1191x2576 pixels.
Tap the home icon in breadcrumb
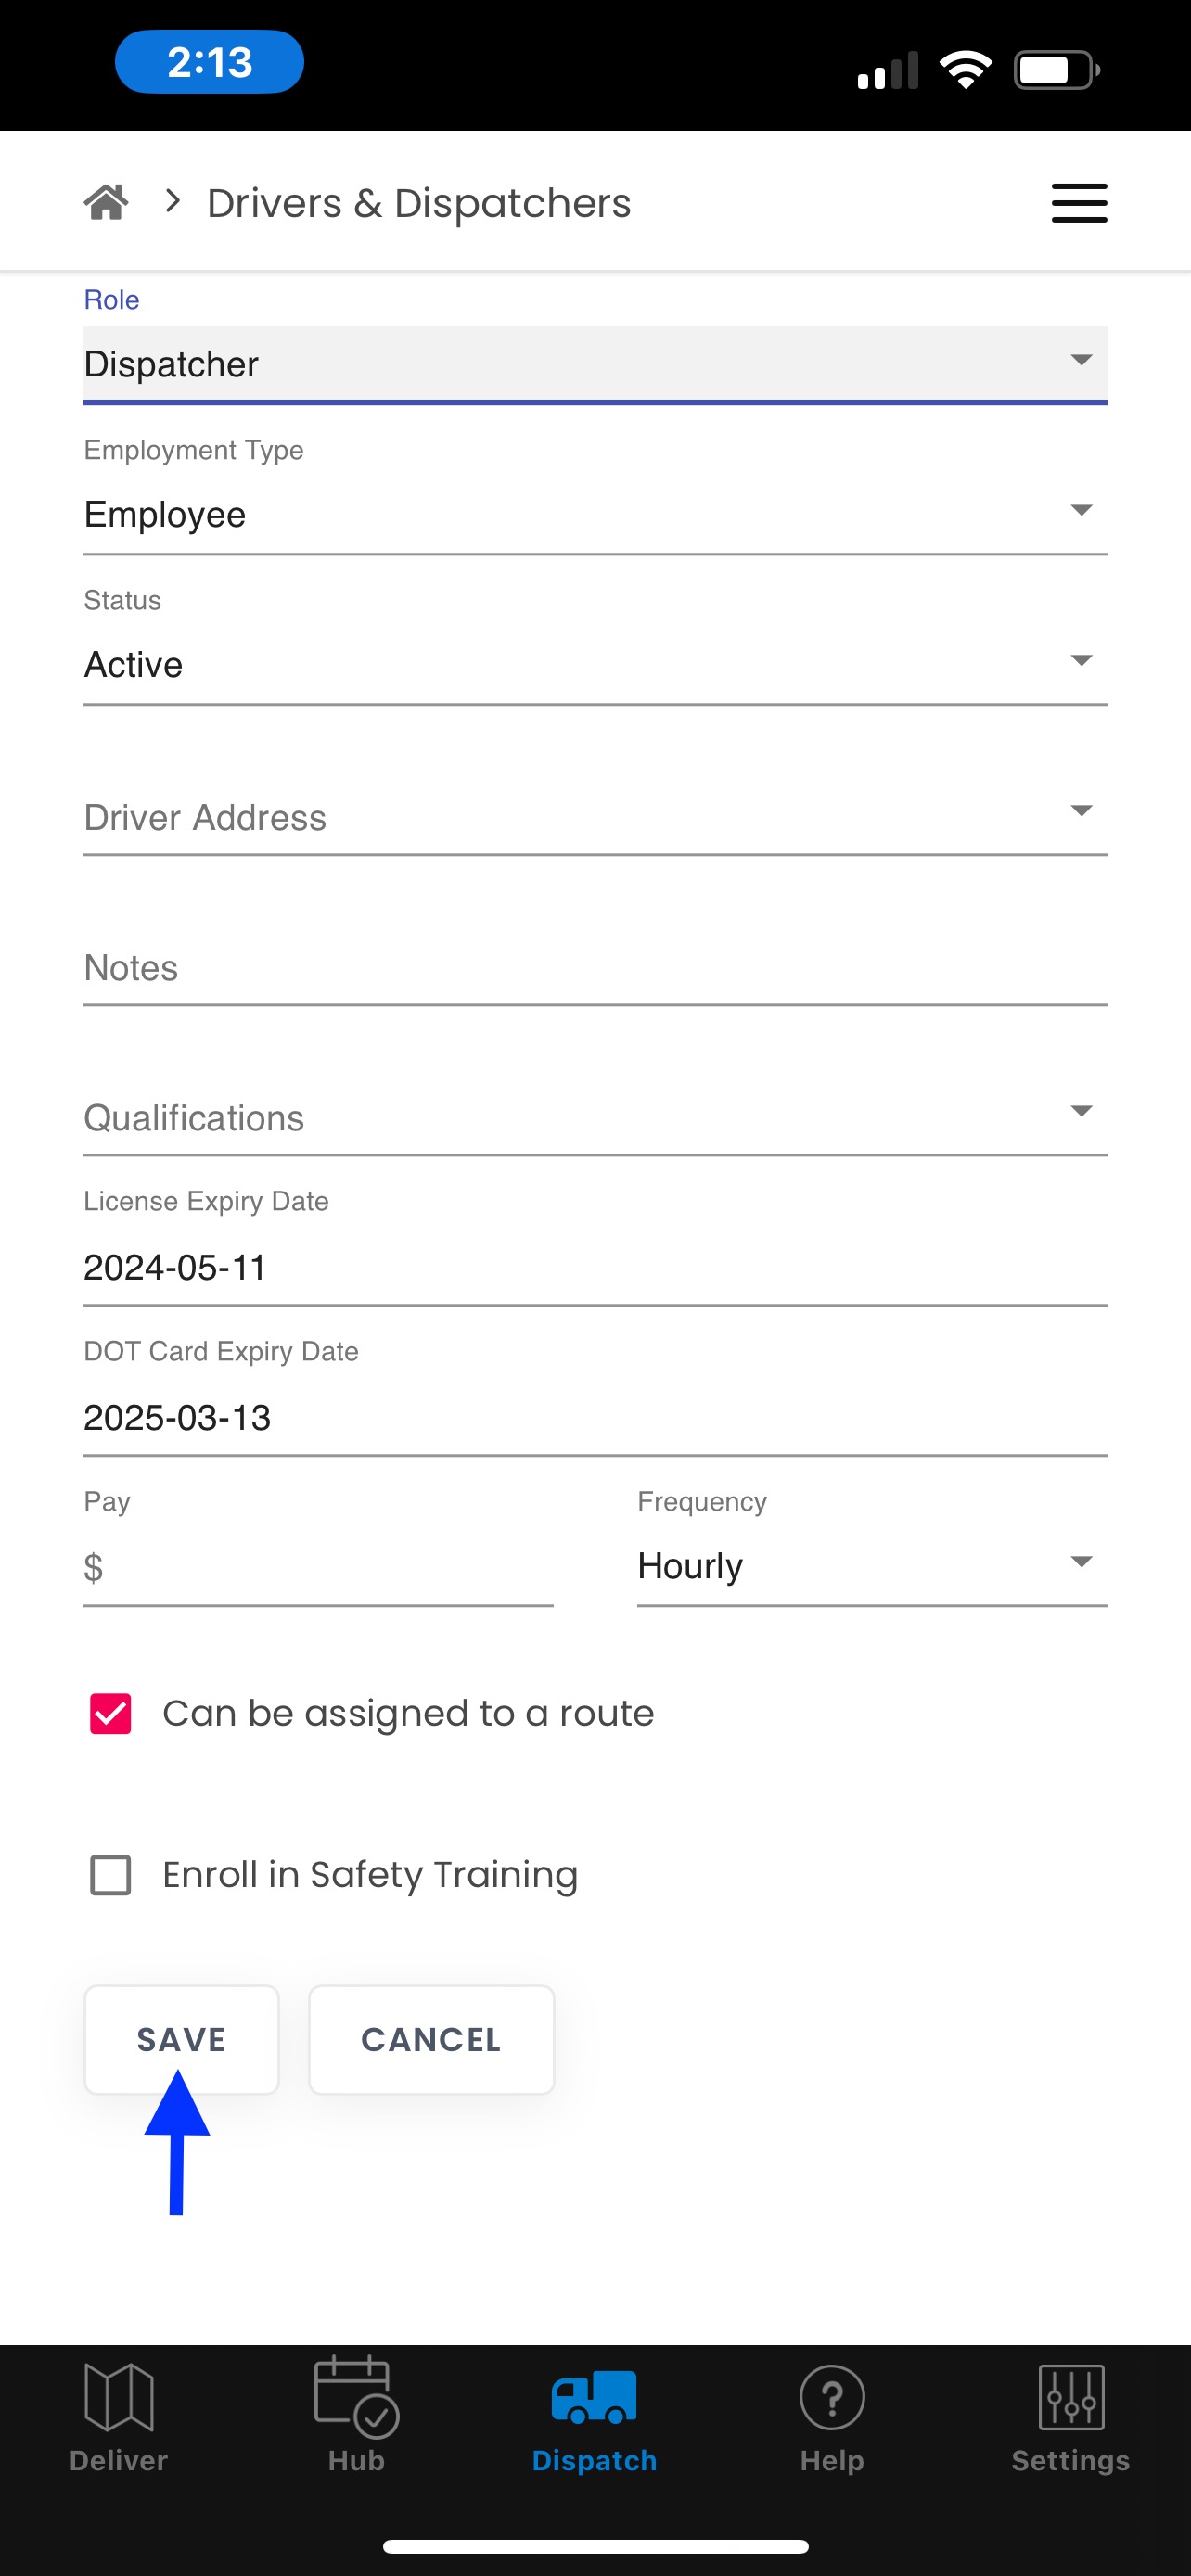coord(106,203)
